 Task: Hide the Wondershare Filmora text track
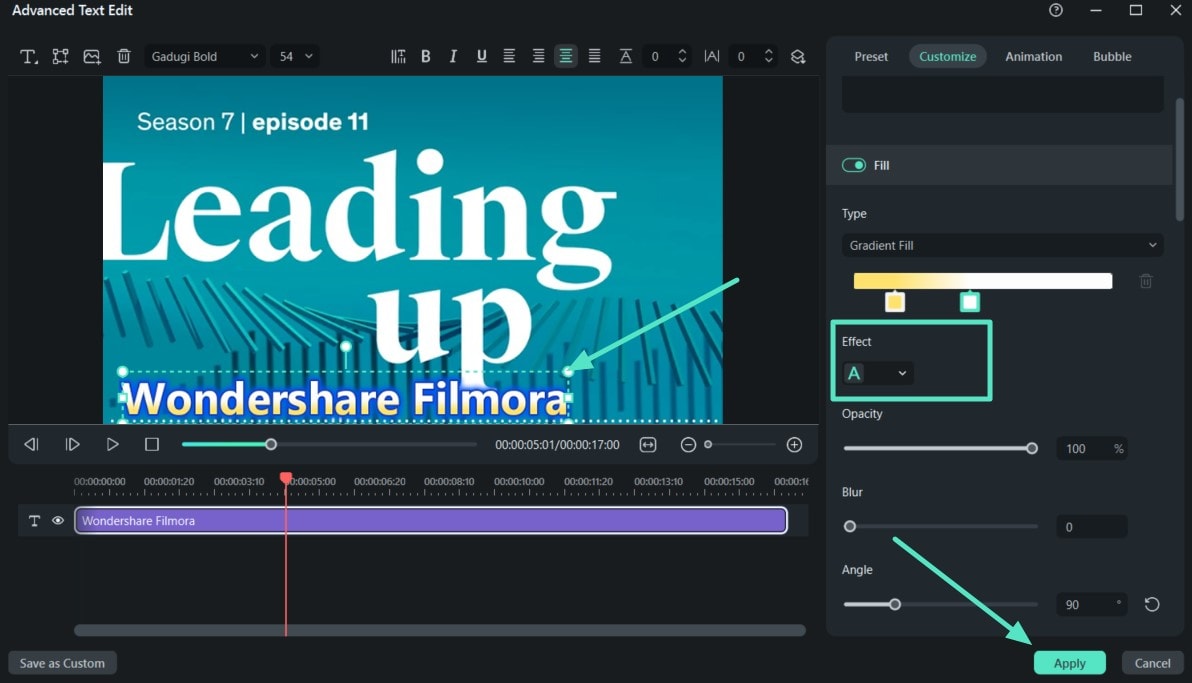pos(58,520)
